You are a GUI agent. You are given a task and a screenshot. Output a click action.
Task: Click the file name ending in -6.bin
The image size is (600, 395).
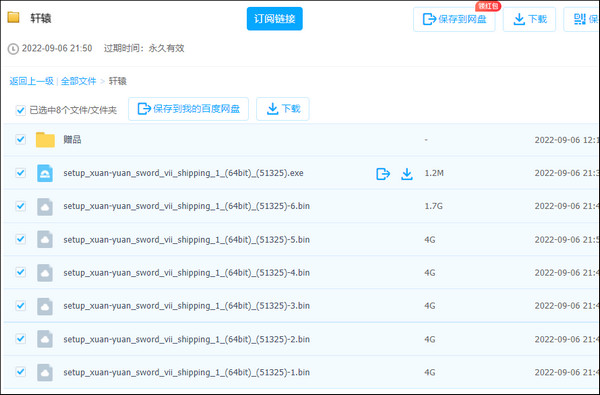(x=186, y=206)
